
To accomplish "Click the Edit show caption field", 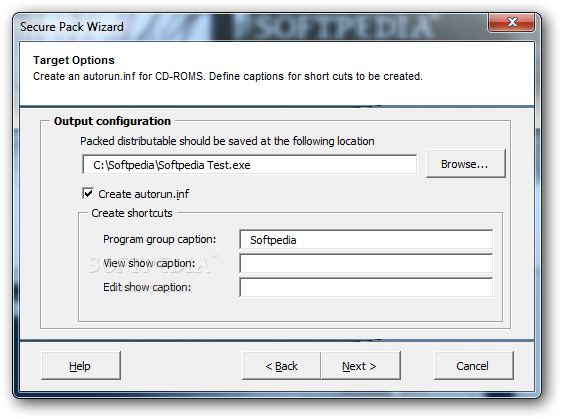I will [x=366, y=287].
